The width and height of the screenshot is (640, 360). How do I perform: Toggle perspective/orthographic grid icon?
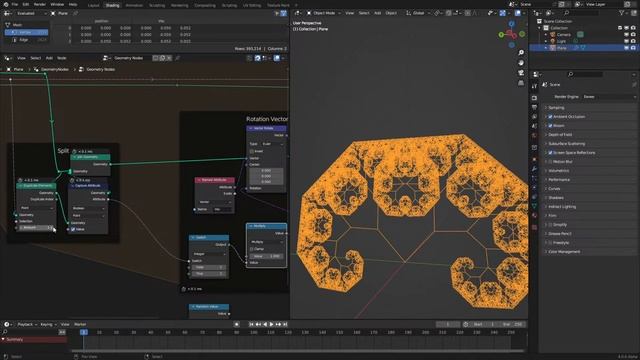click(521, 83)
